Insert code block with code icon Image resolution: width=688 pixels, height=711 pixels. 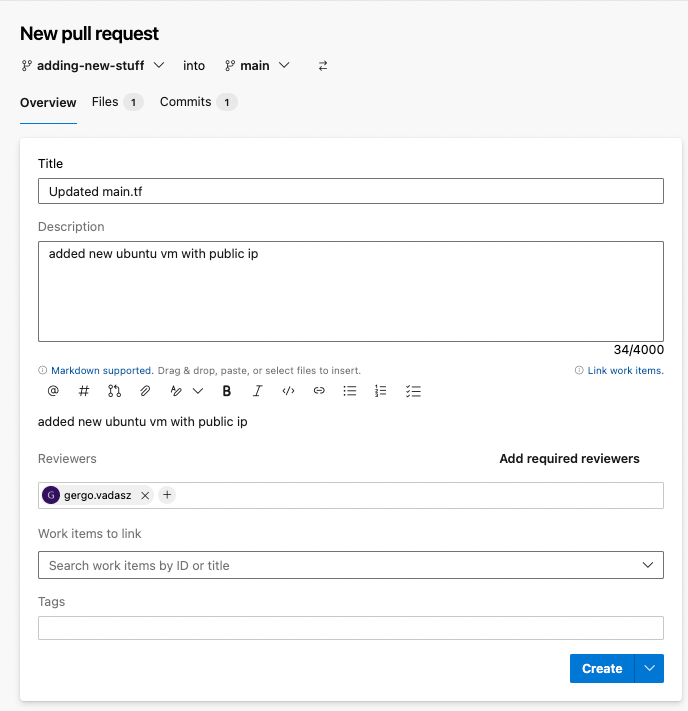pos(288,391)
